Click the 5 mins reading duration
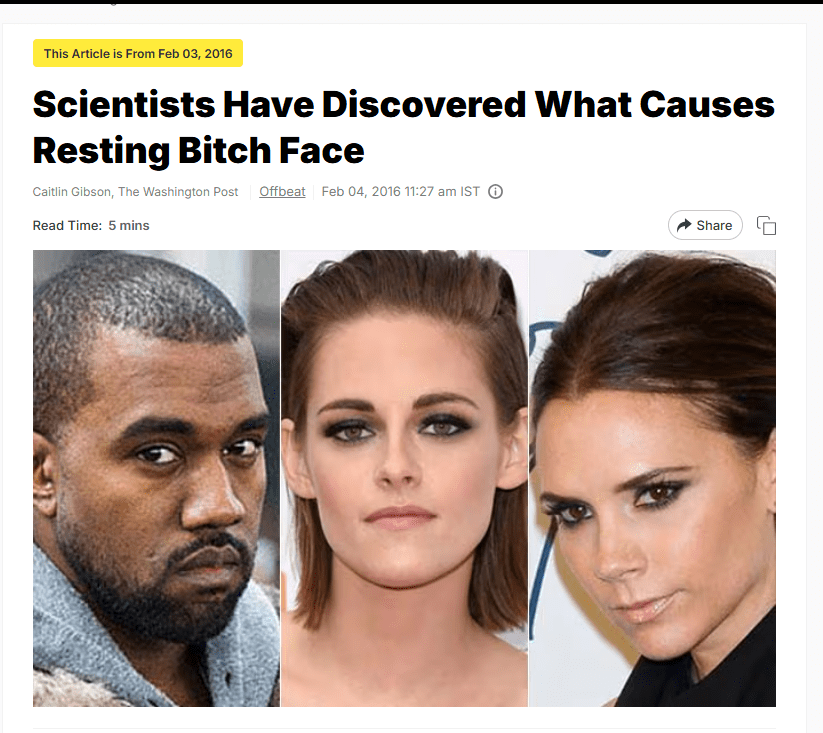The width and height of the screenshot is (823, 733). [129, 226]
